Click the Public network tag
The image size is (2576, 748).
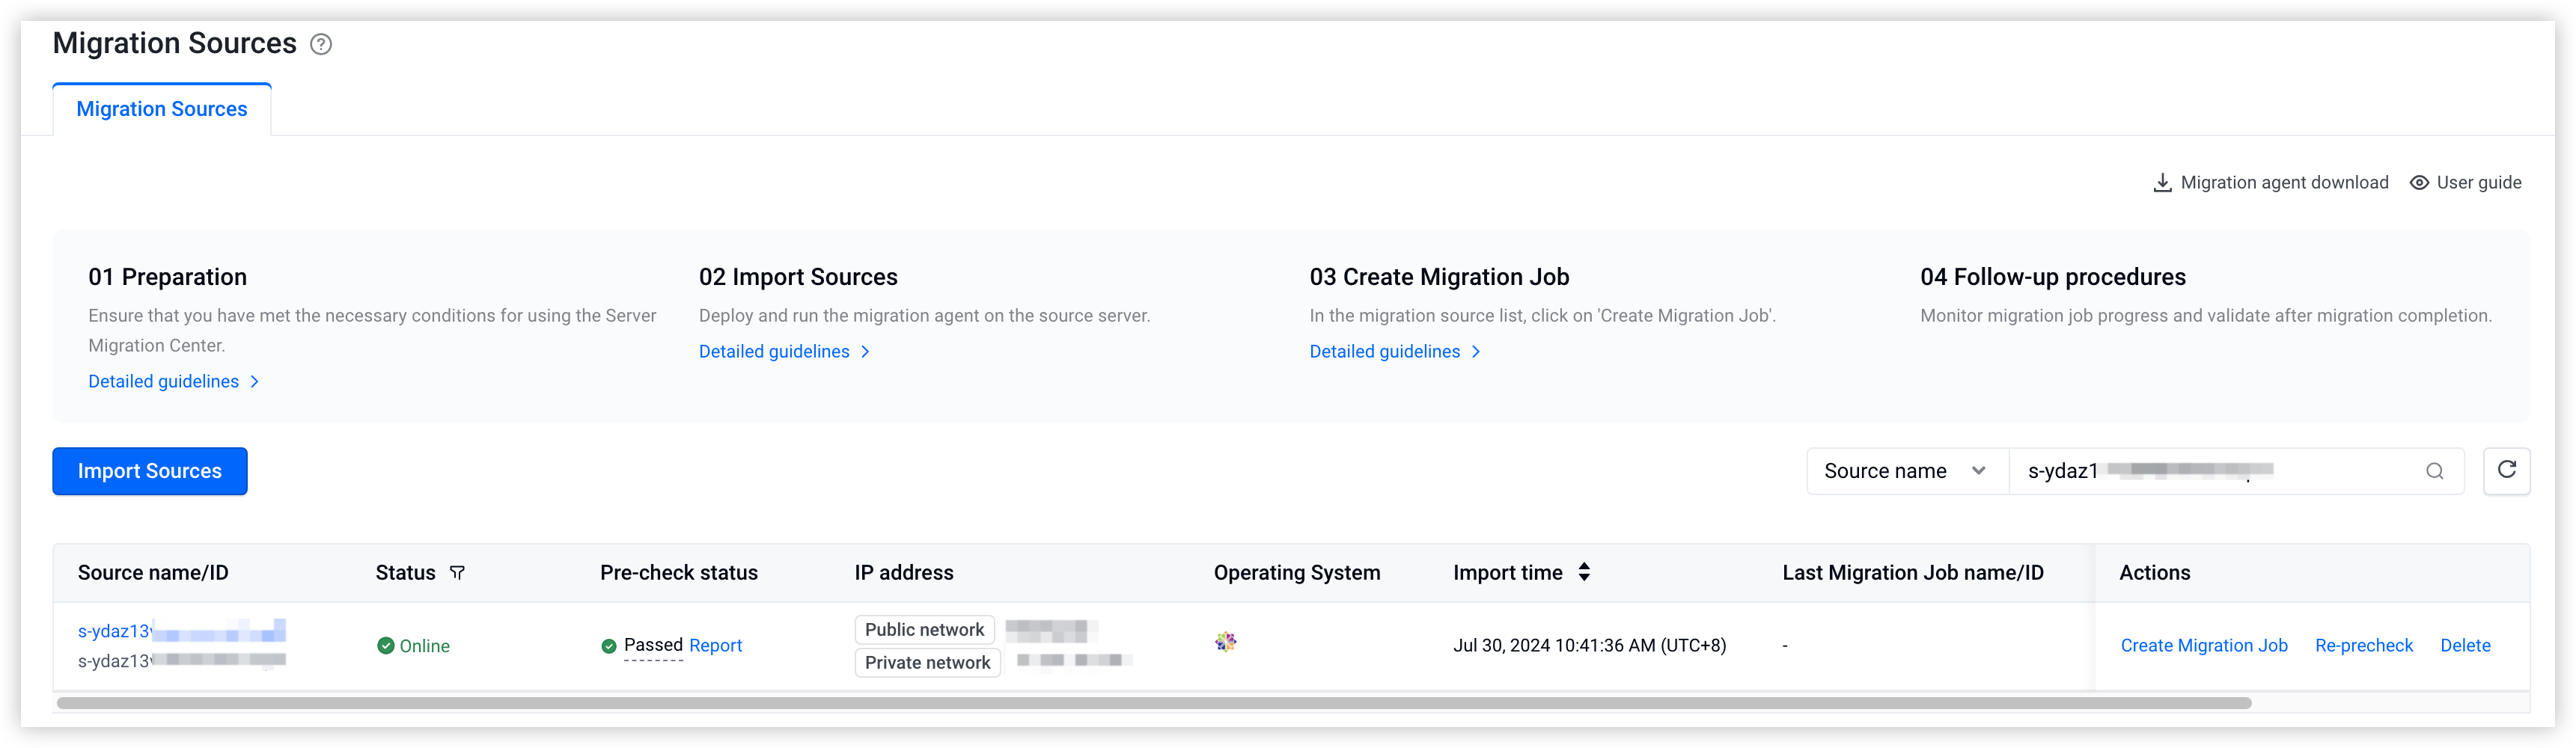[x=925, y=630]
